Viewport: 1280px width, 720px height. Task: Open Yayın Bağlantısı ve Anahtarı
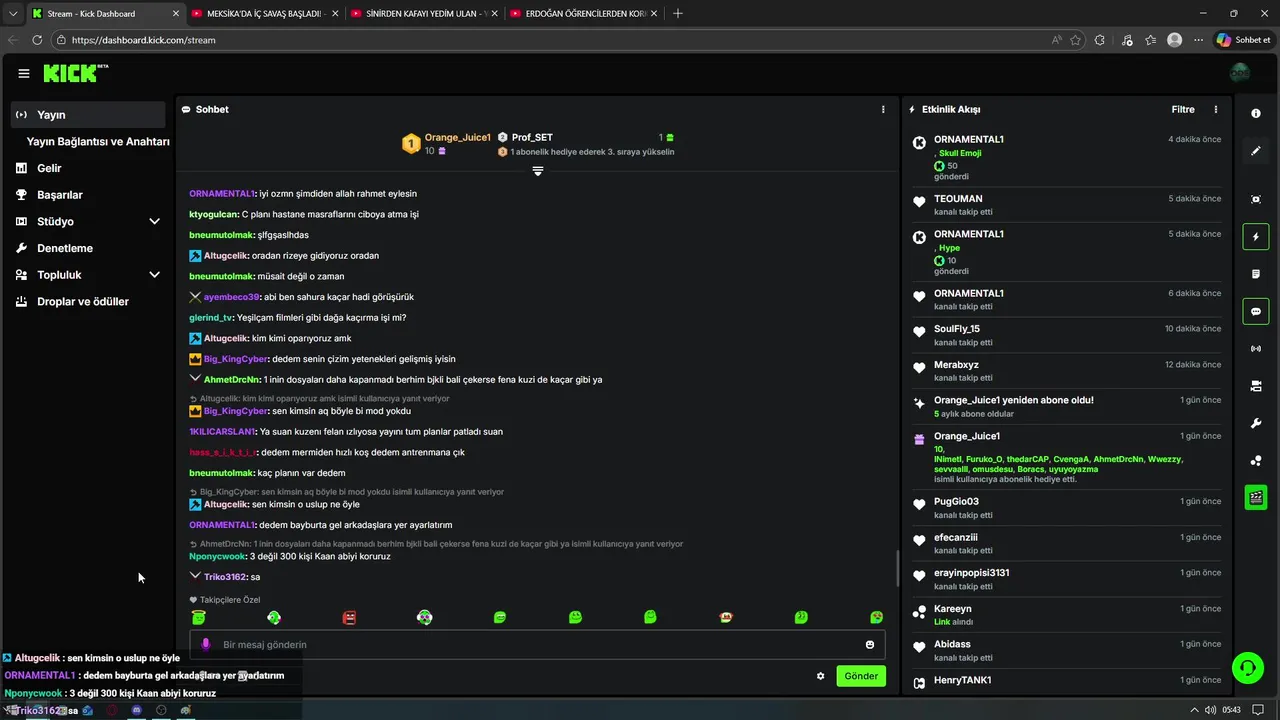(x=98, y=141)
